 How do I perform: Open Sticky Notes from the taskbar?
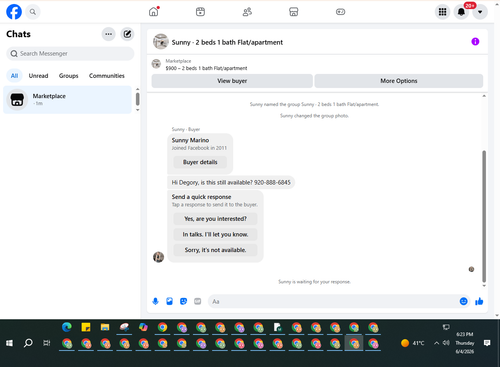[x=86, y=327]
